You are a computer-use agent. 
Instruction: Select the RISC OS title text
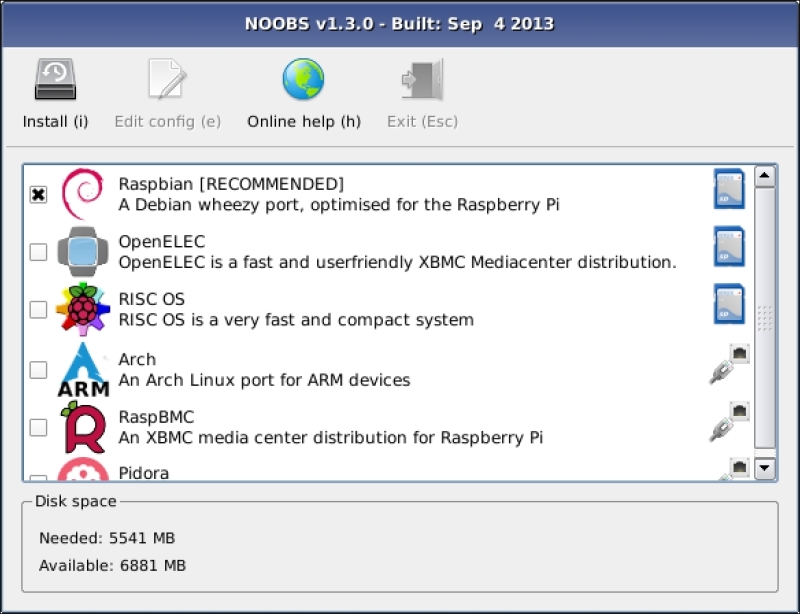(152, 299)
